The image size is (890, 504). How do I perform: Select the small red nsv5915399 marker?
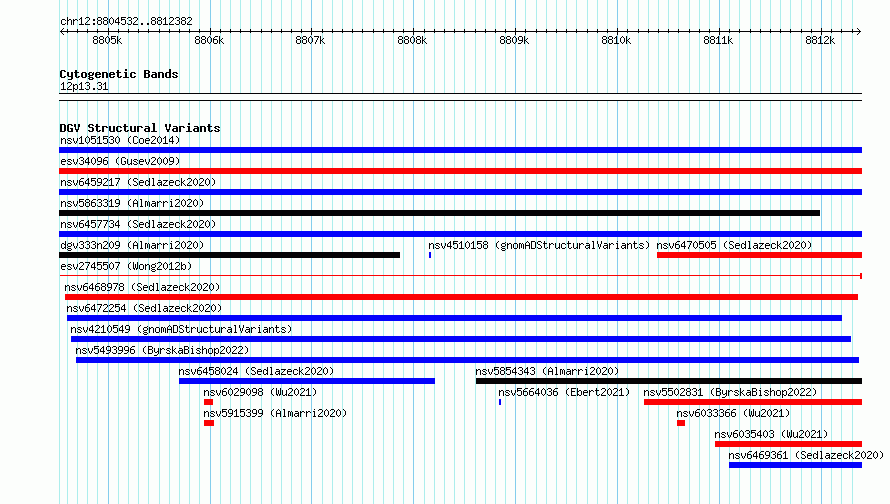click(x=209, y=423)
